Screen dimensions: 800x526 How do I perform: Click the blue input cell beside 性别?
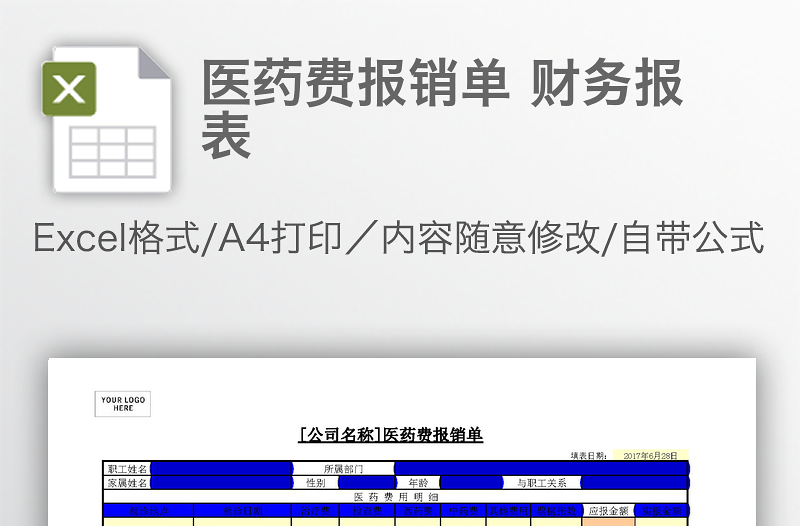[x=367, y=483]
